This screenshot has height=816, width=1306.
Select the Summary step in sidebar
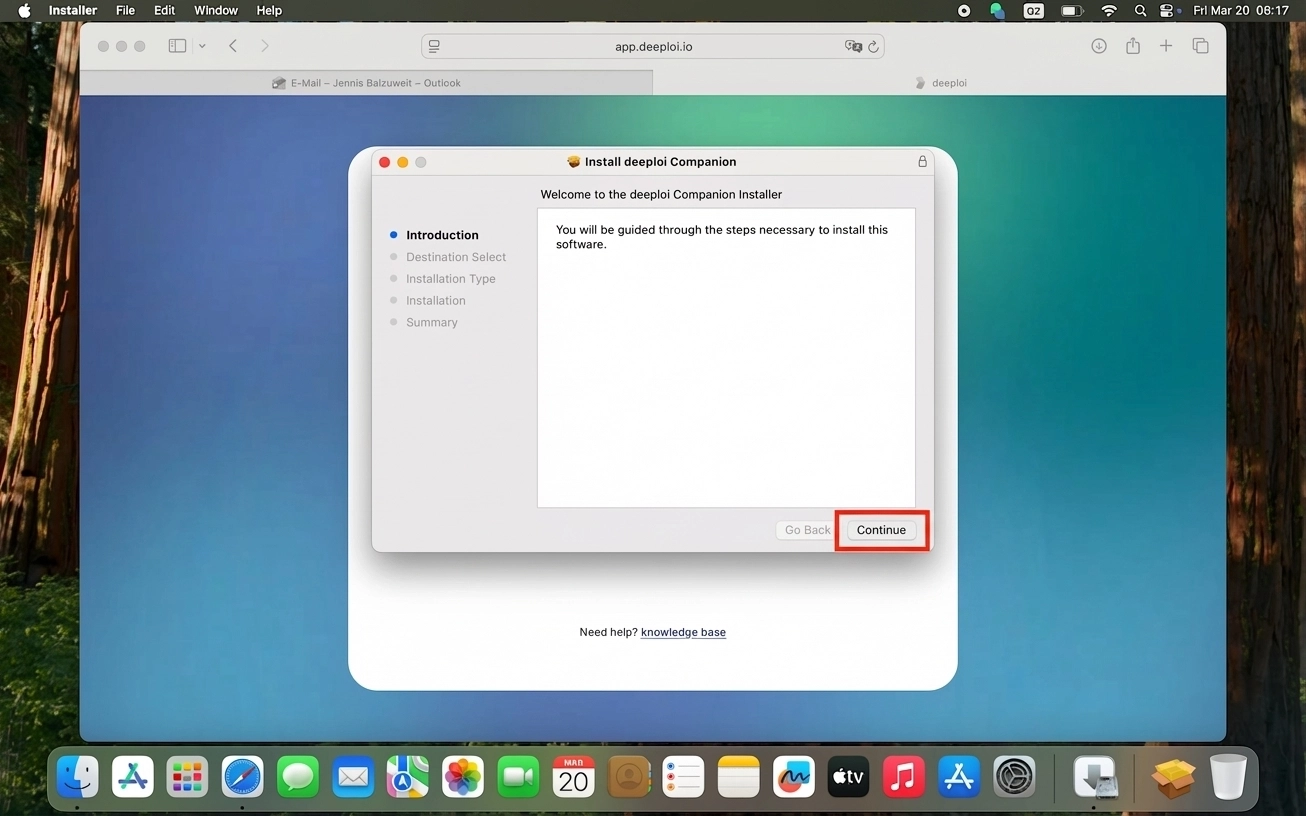pyautogui.click(x=432, y=322)
